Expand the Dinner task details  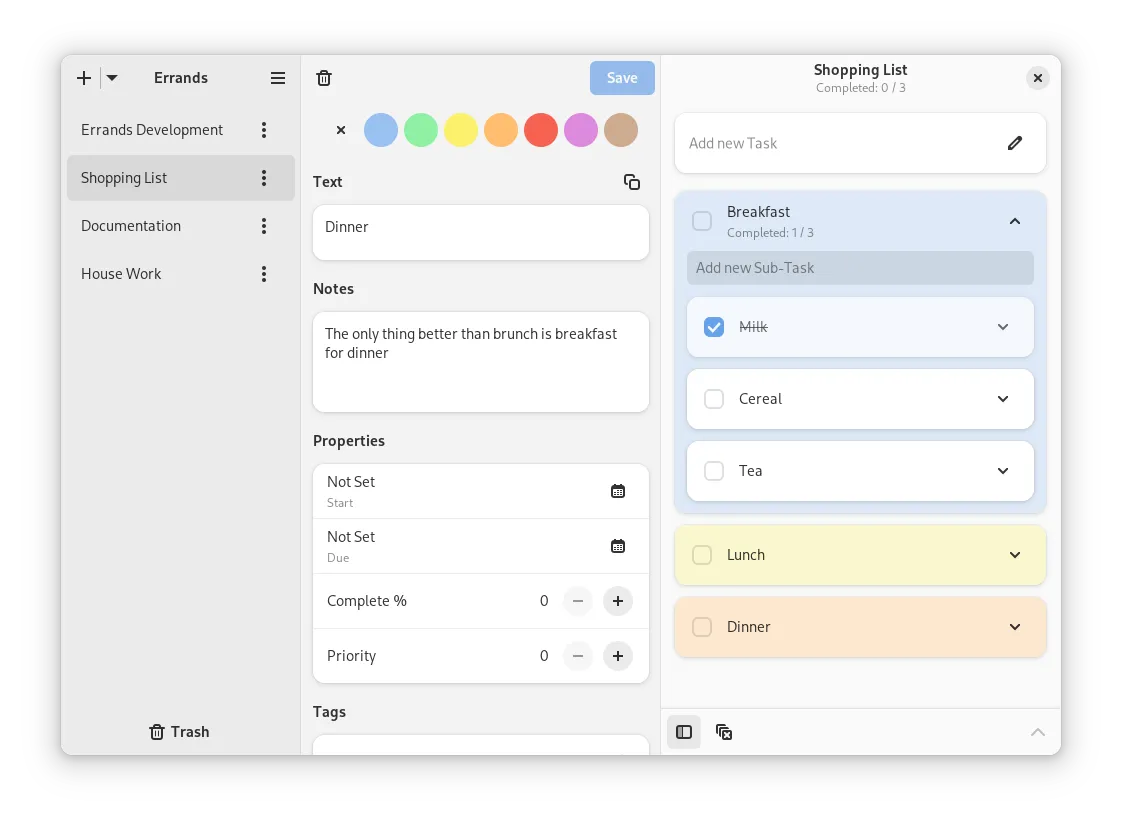coord(1015,627)
